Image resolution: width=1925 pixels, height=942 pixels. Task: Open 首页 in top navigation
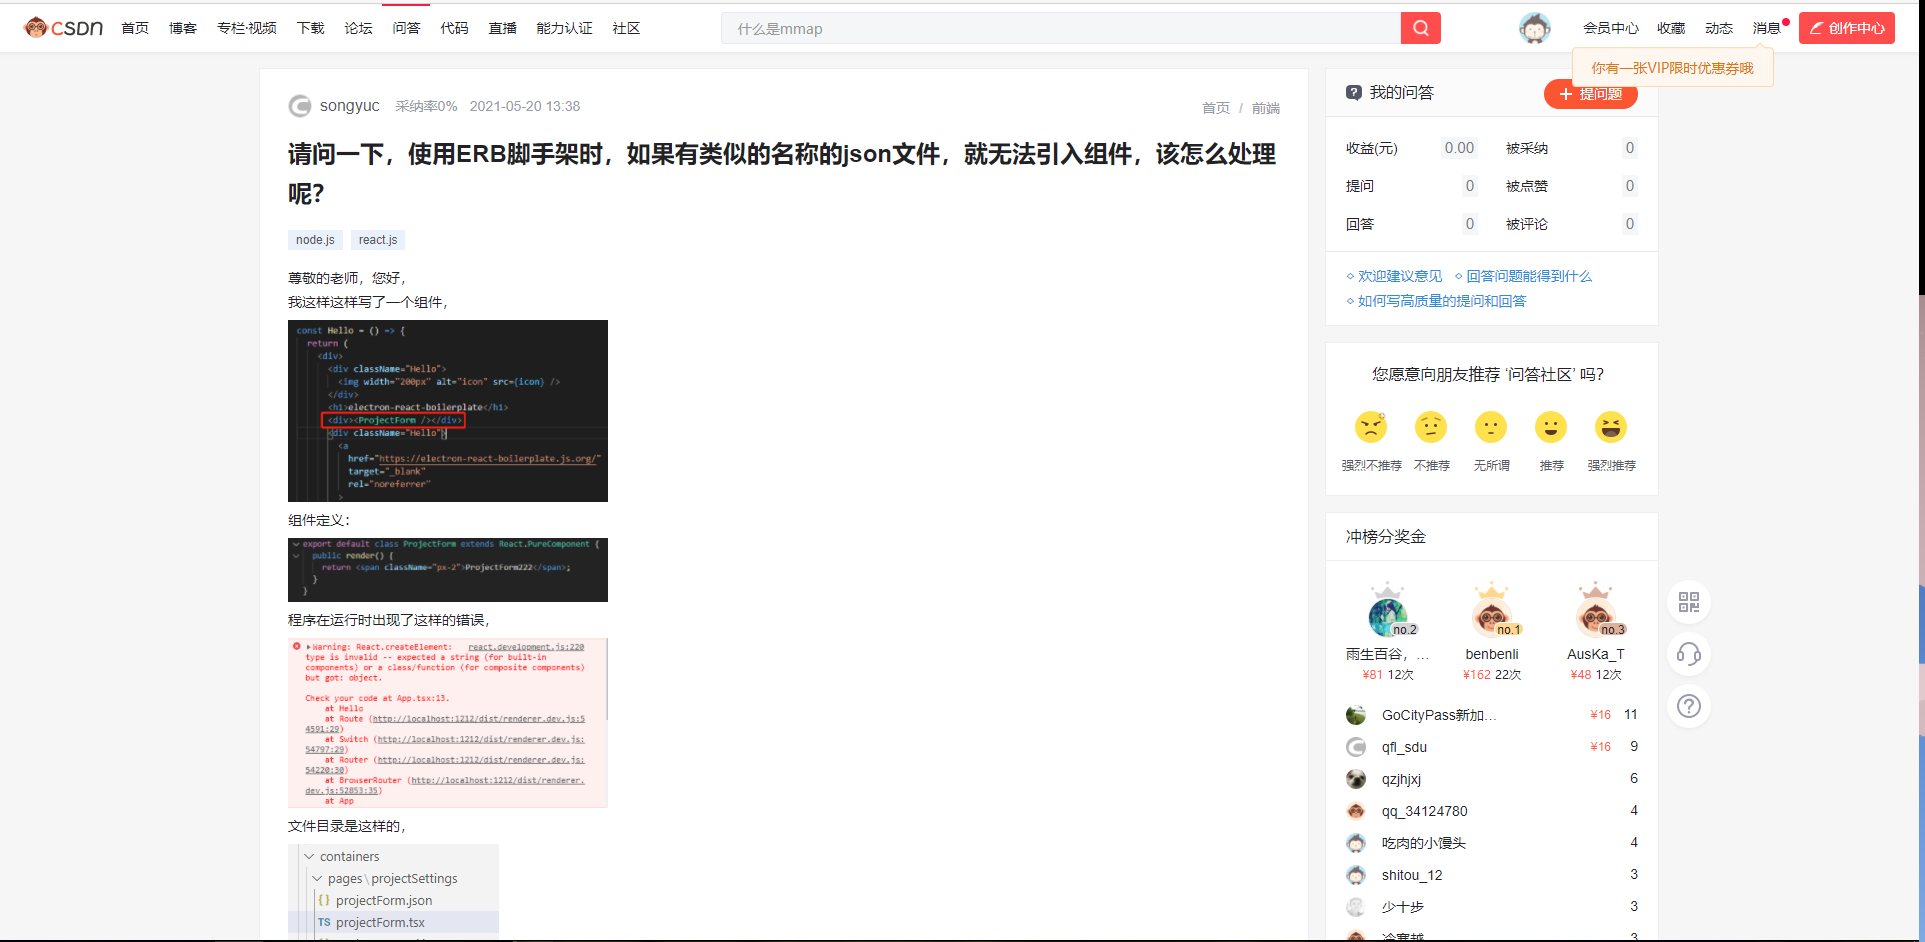[x=135, y=28]
